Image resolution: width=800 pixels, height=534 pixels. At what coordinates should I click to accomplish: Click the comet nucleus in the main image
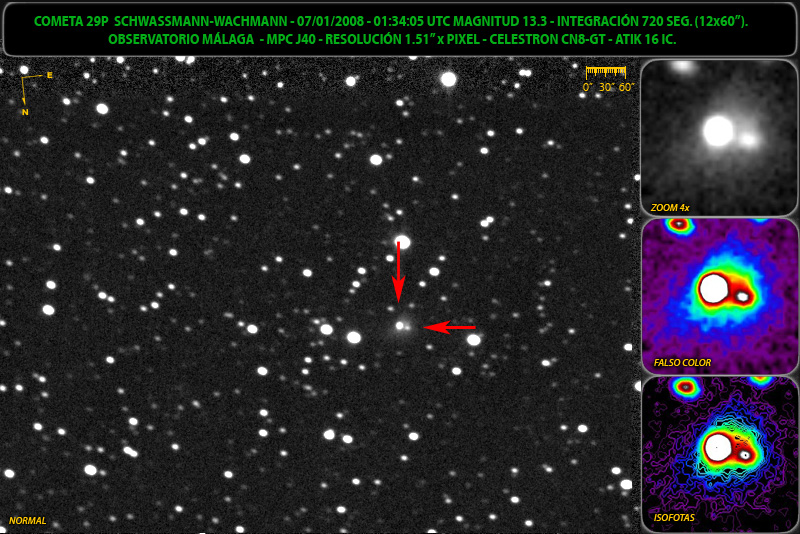click(x=400, y=325)
